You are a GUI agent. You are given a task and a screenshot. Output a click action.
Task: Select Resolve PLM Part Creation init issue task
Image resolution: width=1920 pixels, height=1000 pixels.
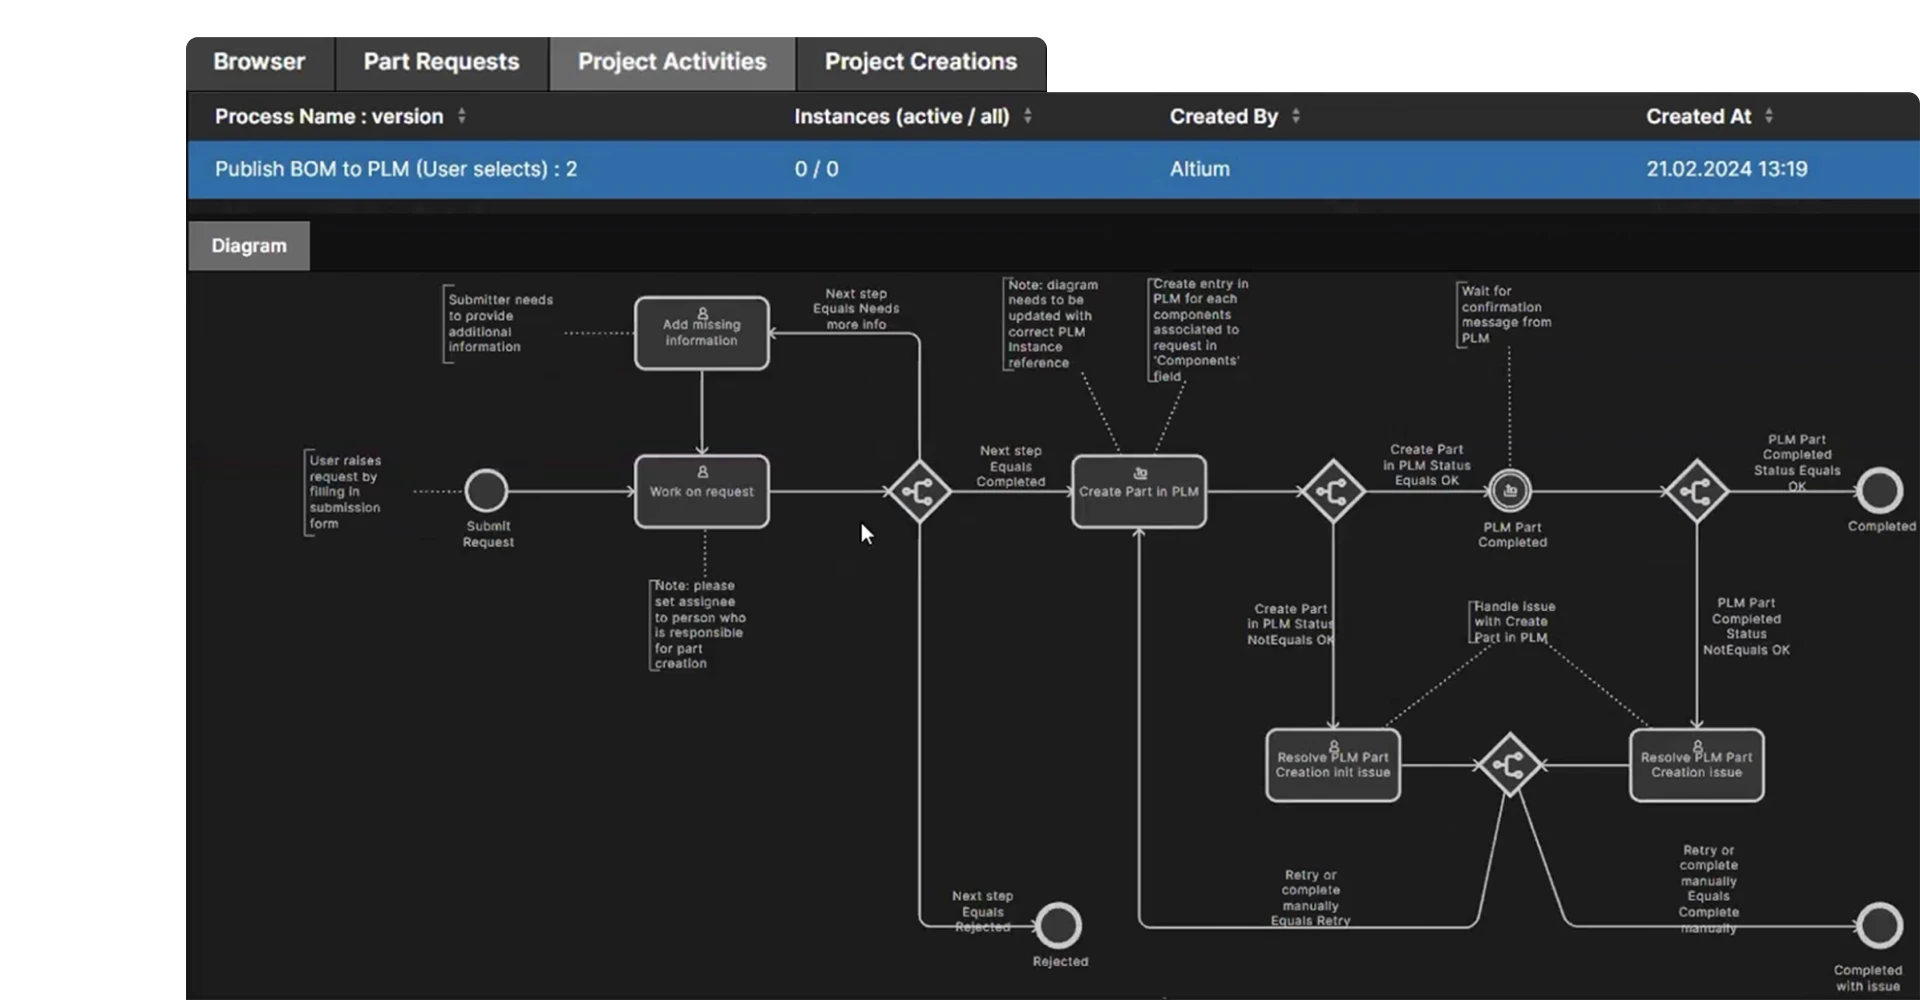(1333, 765)
